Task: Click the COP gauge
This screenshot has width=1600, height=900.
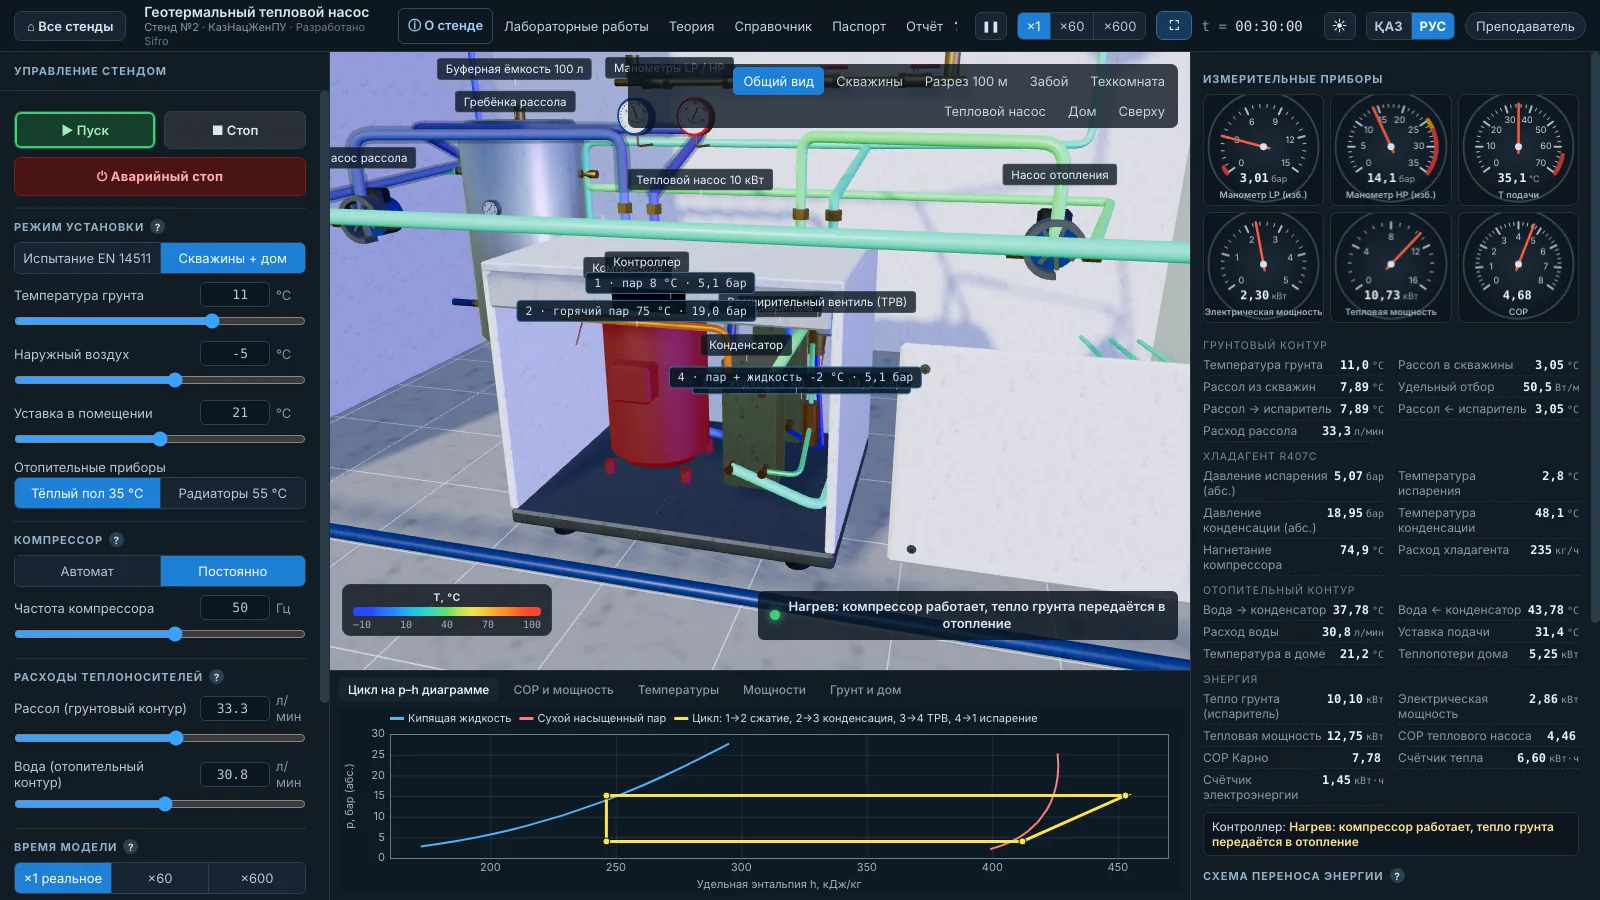Action: (x=1518, y=267)
